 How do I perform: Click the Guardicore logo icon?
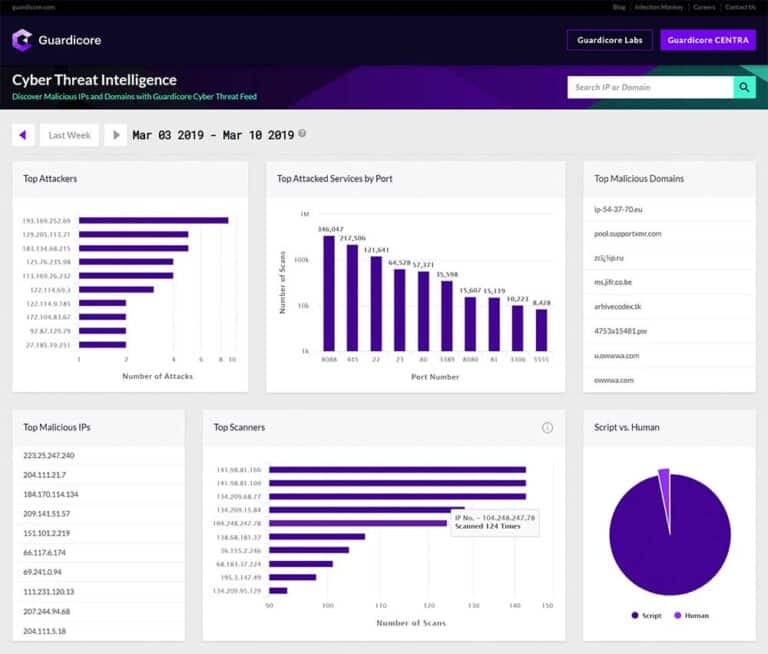(22, 40)
